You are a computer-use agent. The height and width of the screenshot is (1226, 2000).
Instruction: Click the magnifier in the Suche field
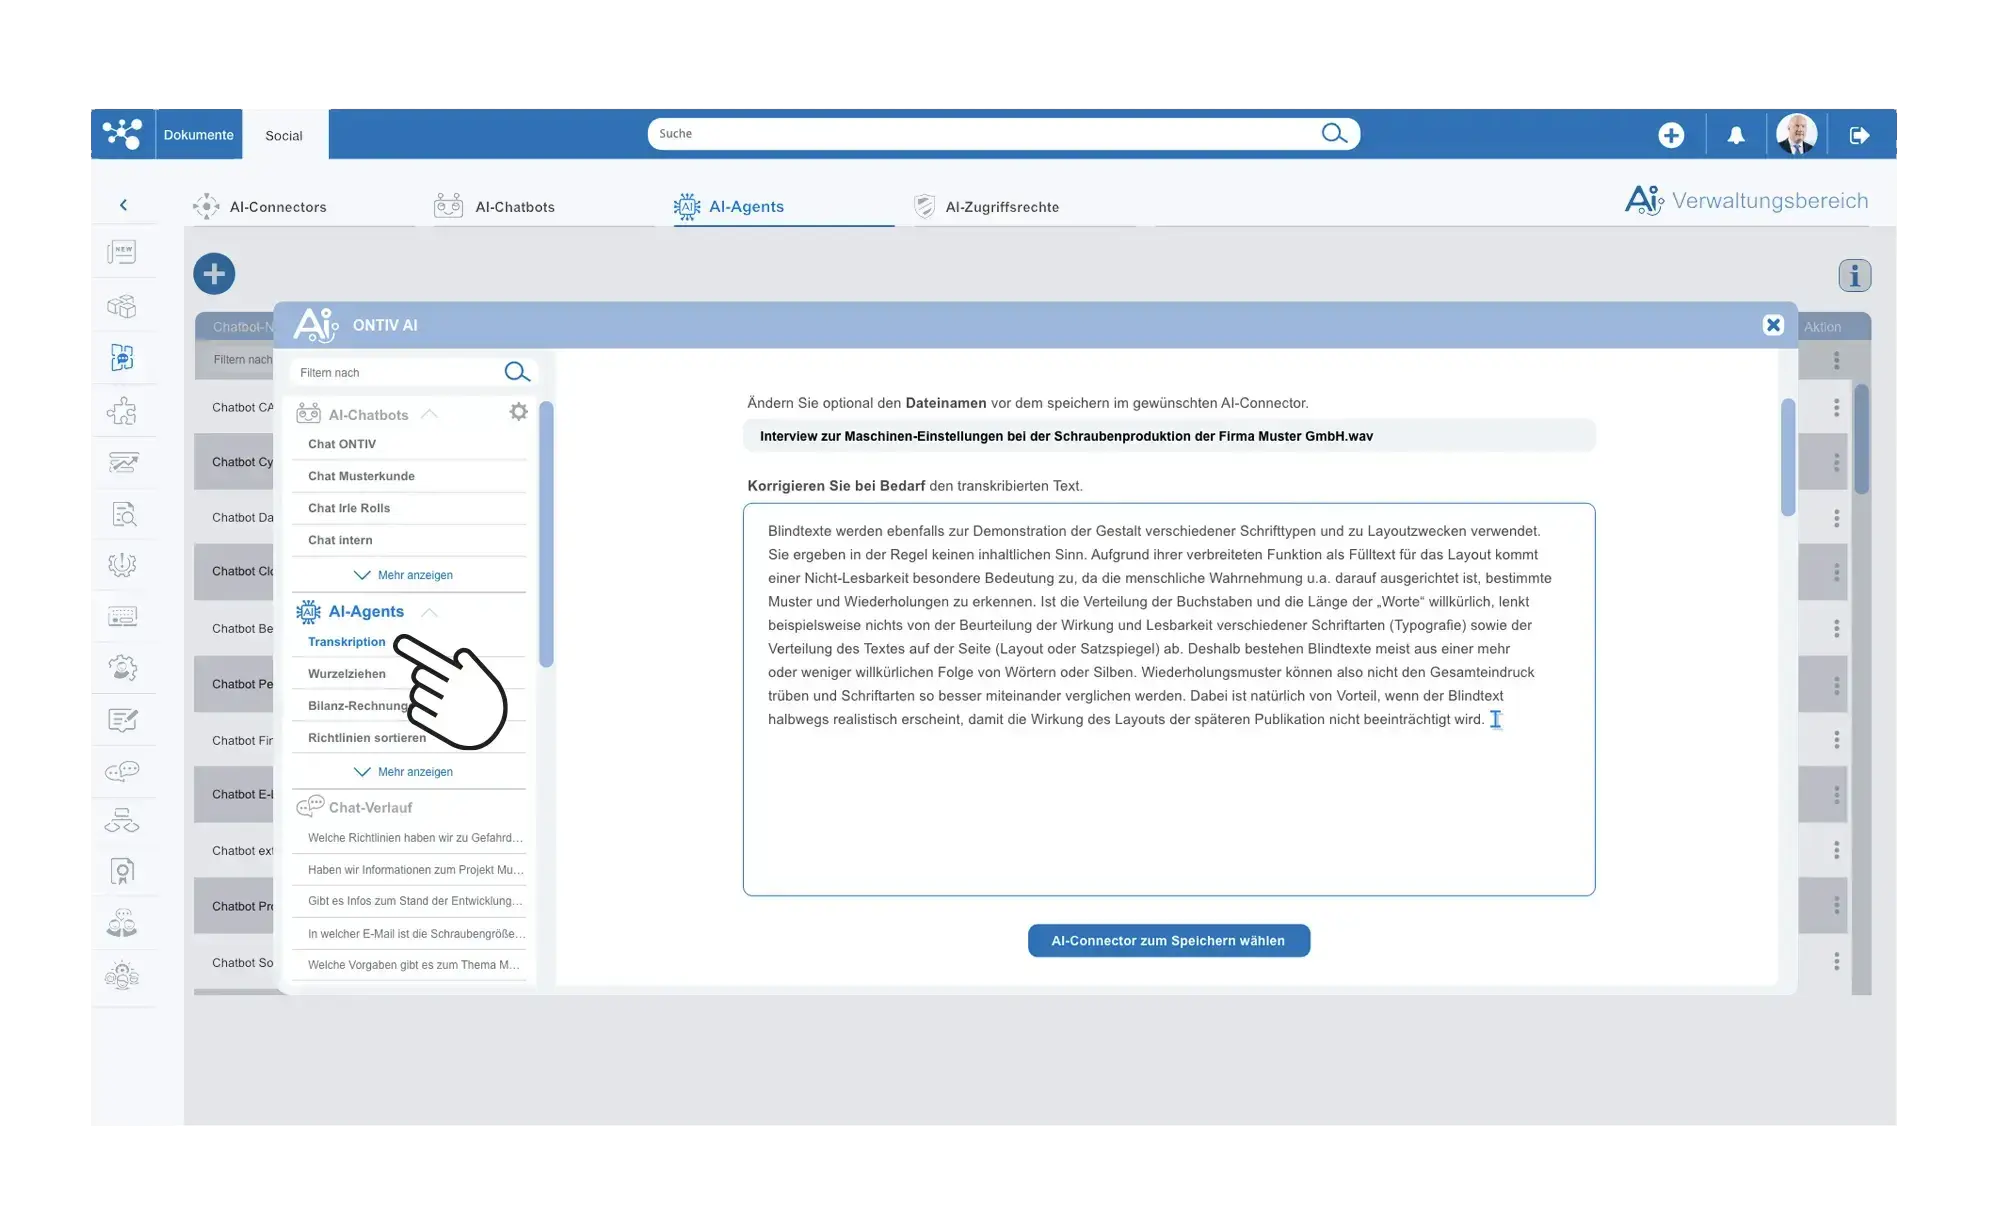click(x=1334, y=134)
